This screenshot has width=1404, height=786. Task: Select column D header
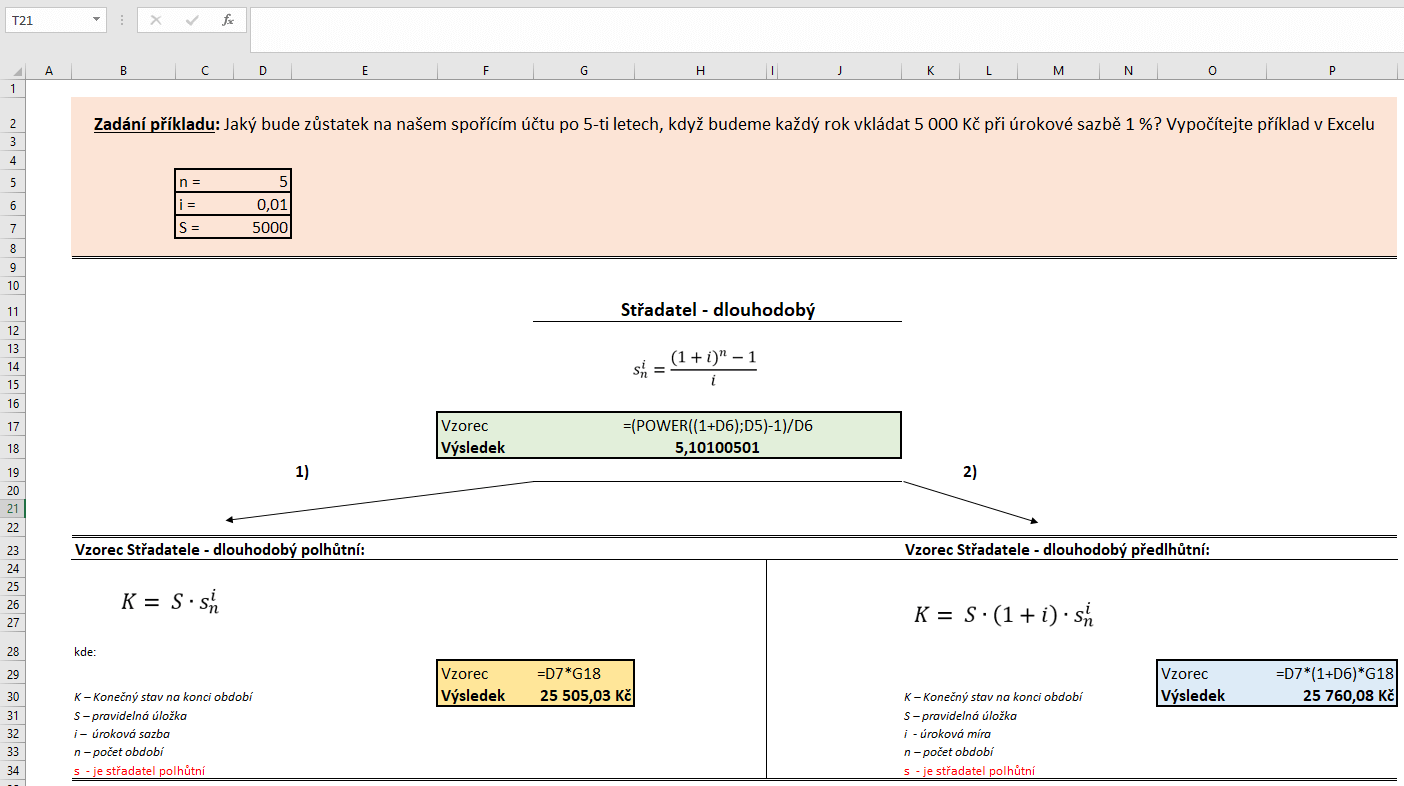point(262,70)
